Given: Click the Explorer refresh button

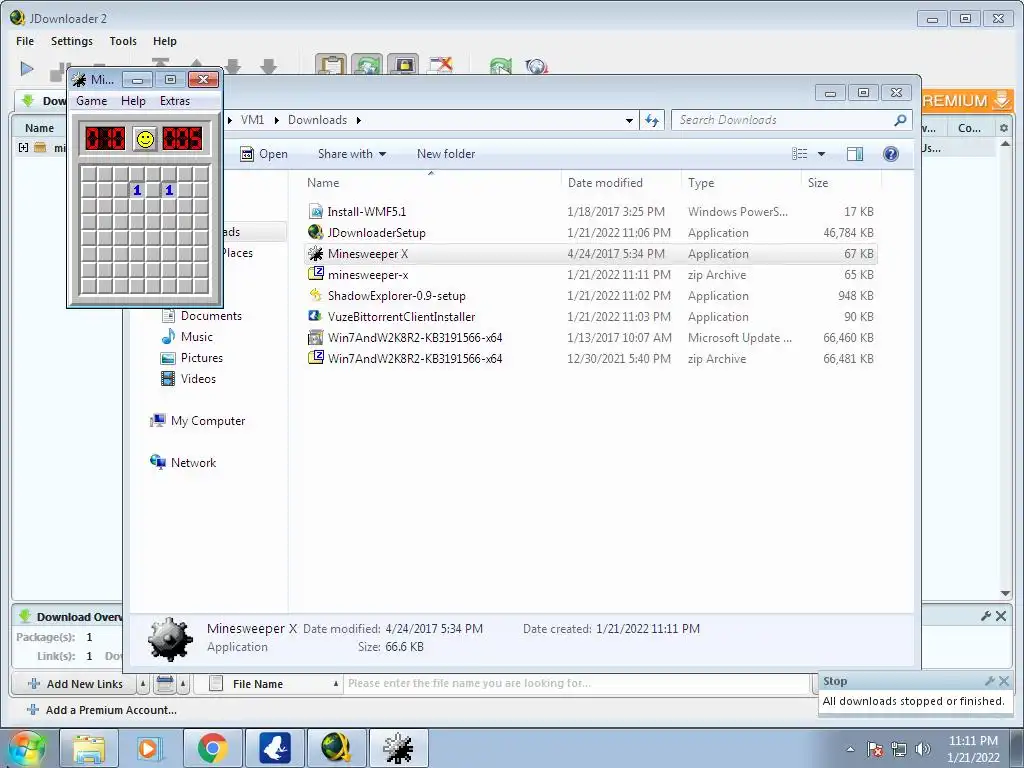Looking at the screenshot, I should [652, 120].
